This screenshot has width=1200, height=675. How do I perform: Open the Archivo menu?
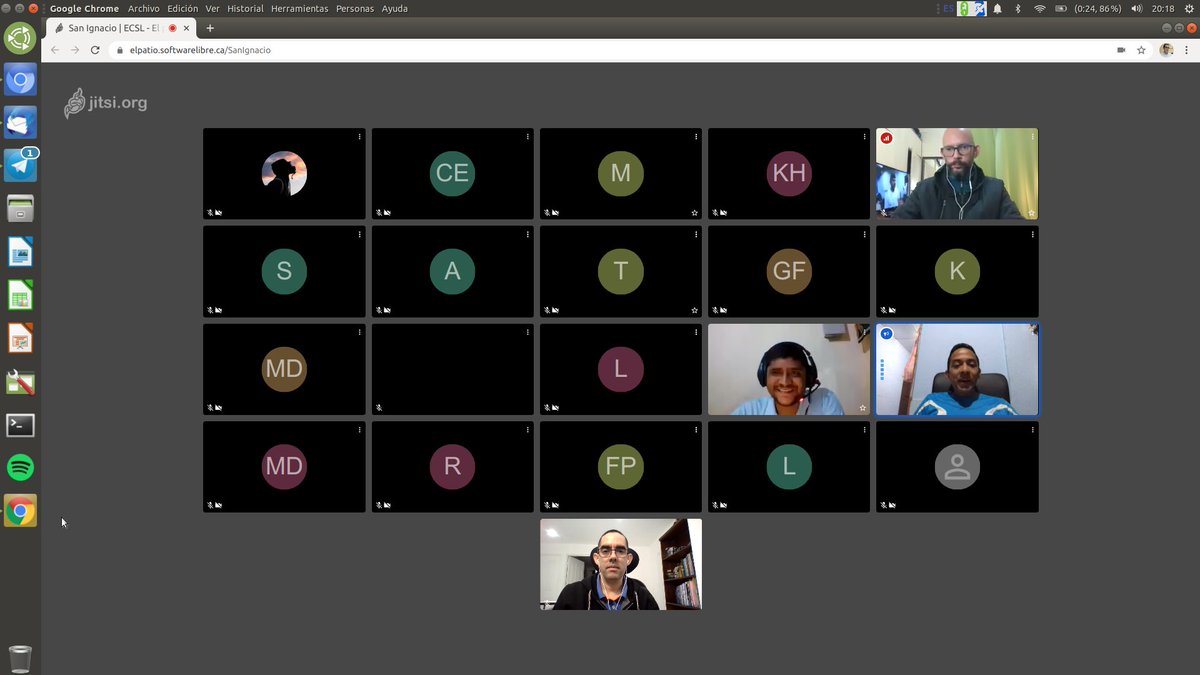(144, 8)
